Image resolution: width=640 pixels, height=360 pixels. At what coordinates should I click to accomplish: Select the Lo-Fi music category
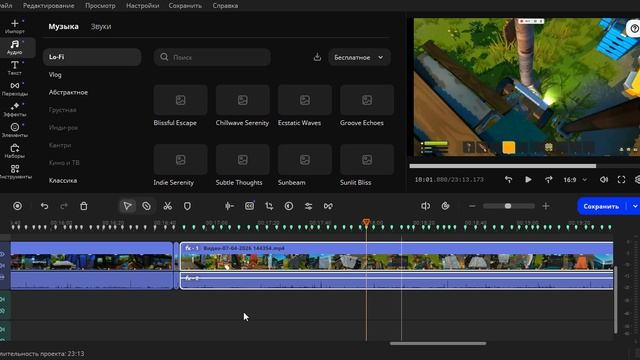(92, 57)
